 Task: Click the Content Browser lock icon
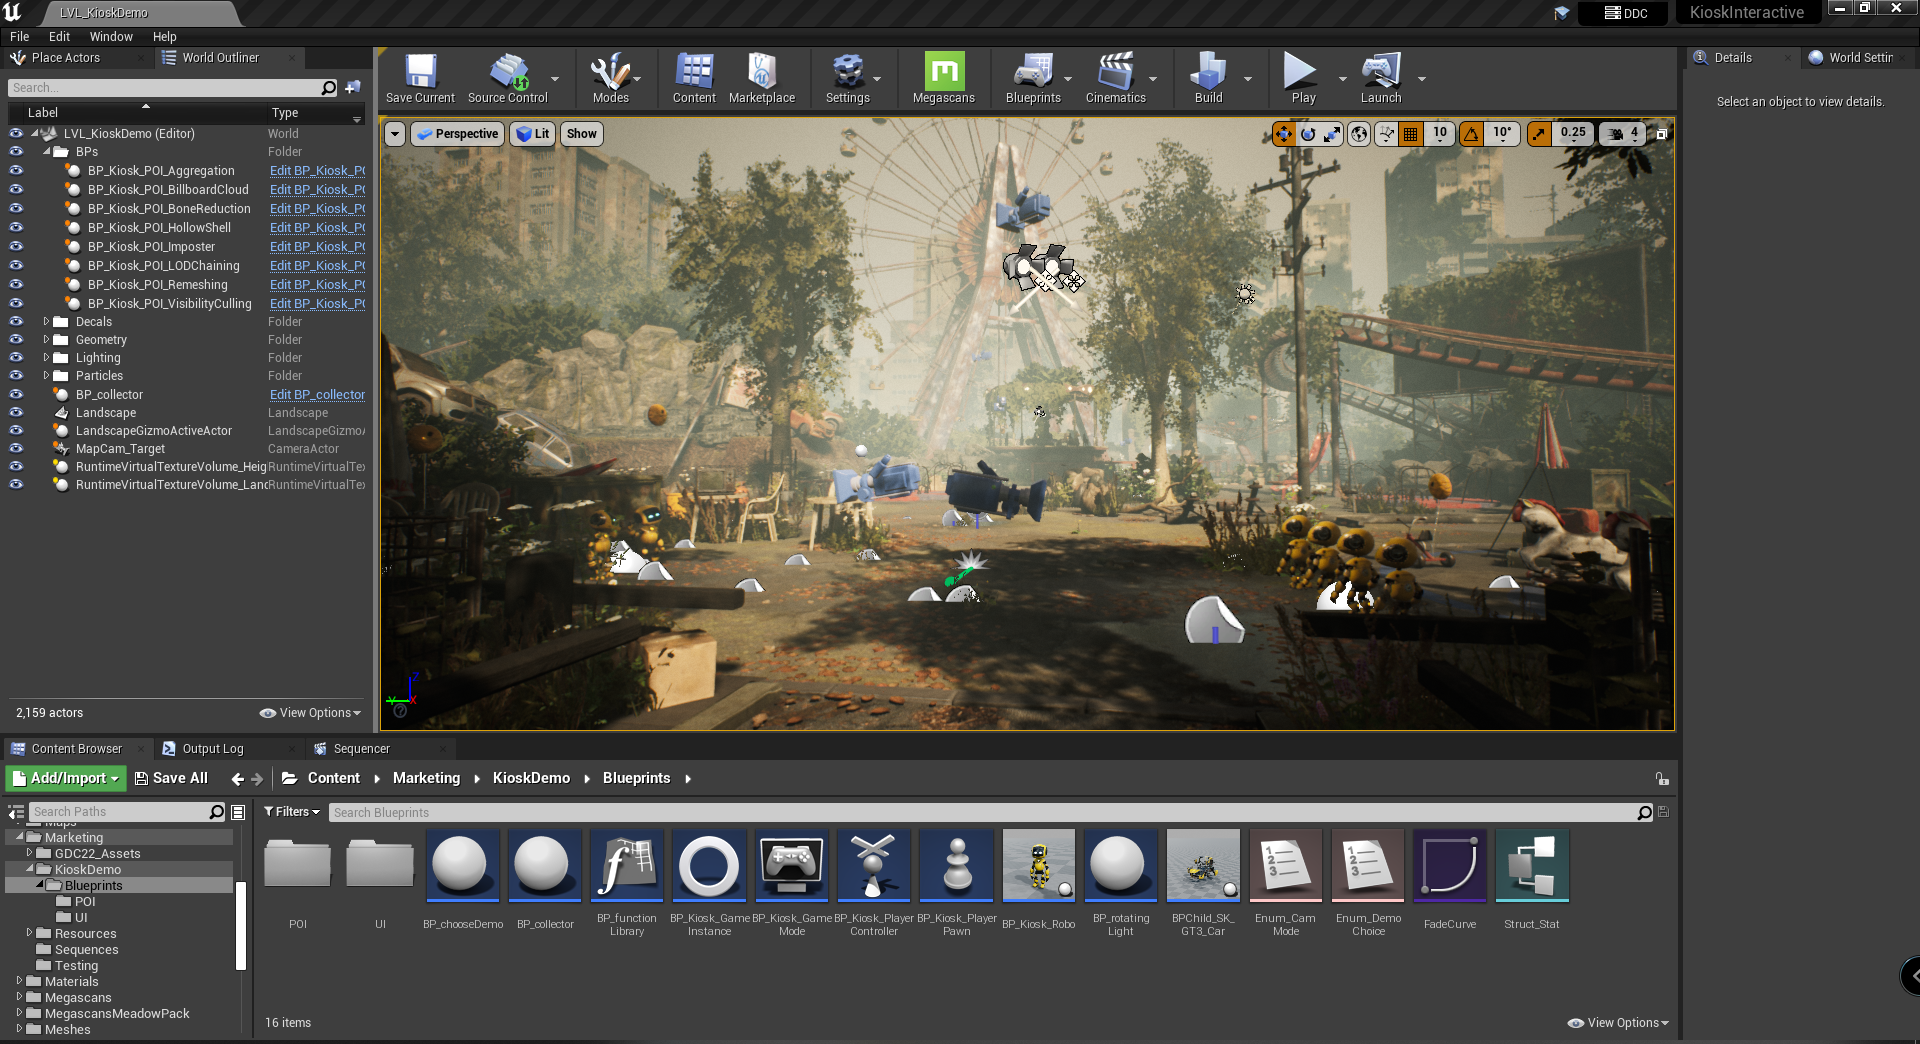pos(1661,779)
